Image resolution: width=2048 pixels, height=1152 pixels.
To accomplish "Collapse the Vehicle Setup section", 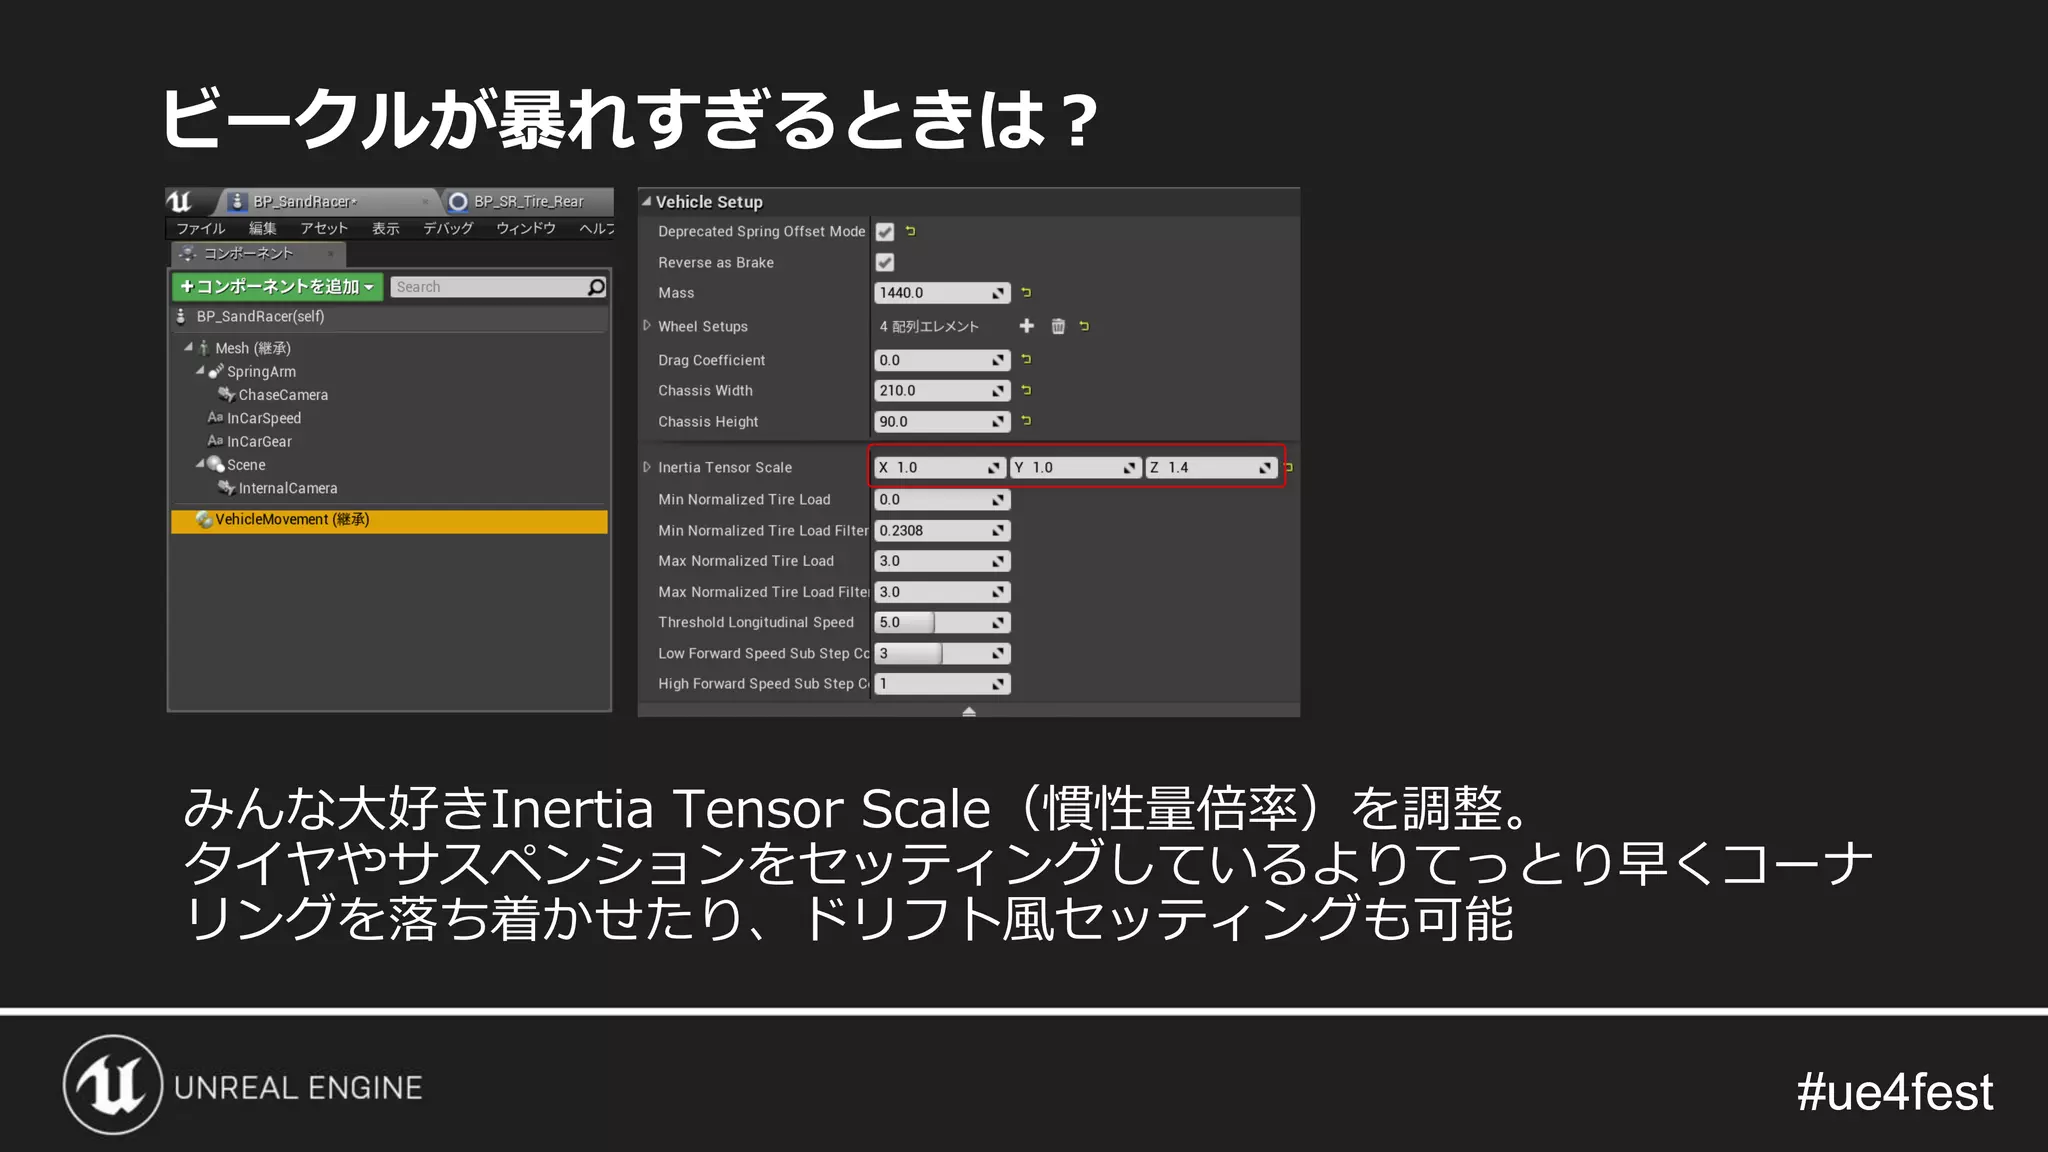I will 647,201.
